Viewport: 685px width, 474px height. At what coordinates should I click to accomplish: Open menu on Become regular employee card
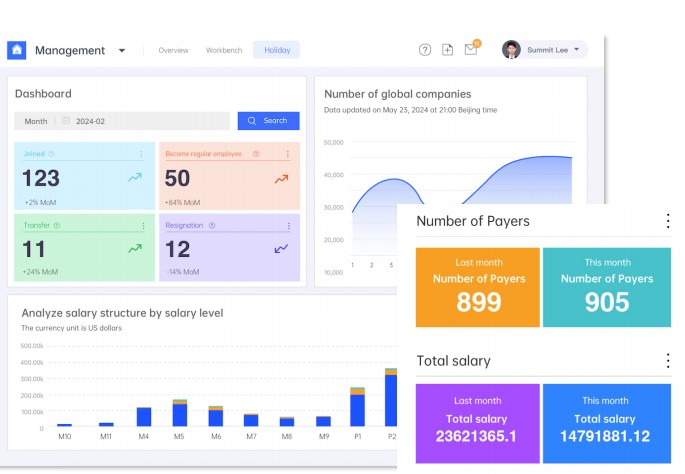tap(286, 154)
